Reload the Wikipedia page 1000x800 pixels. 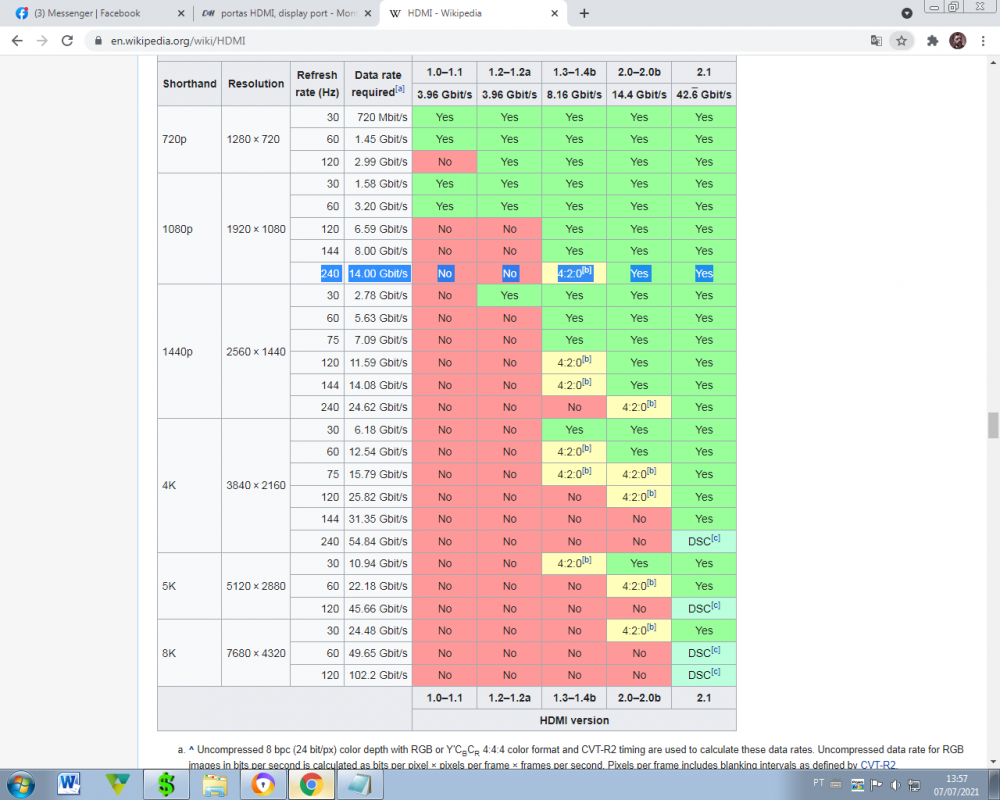67,41
